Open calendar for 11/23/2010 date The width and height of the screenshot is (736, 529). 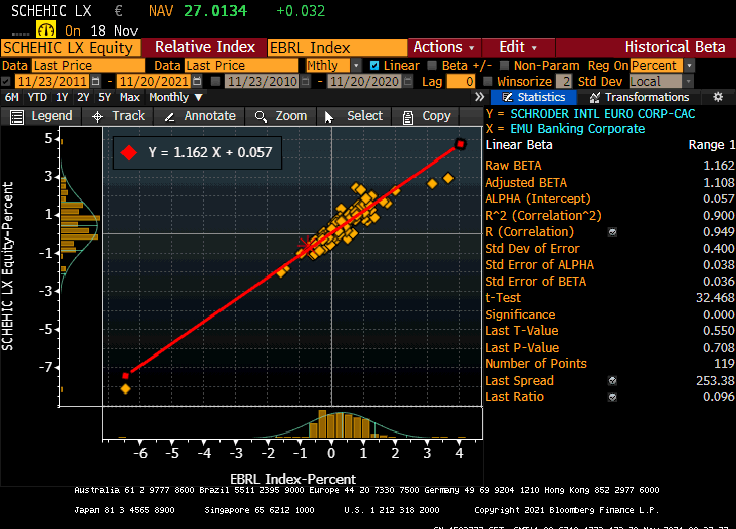click(306, 82)
